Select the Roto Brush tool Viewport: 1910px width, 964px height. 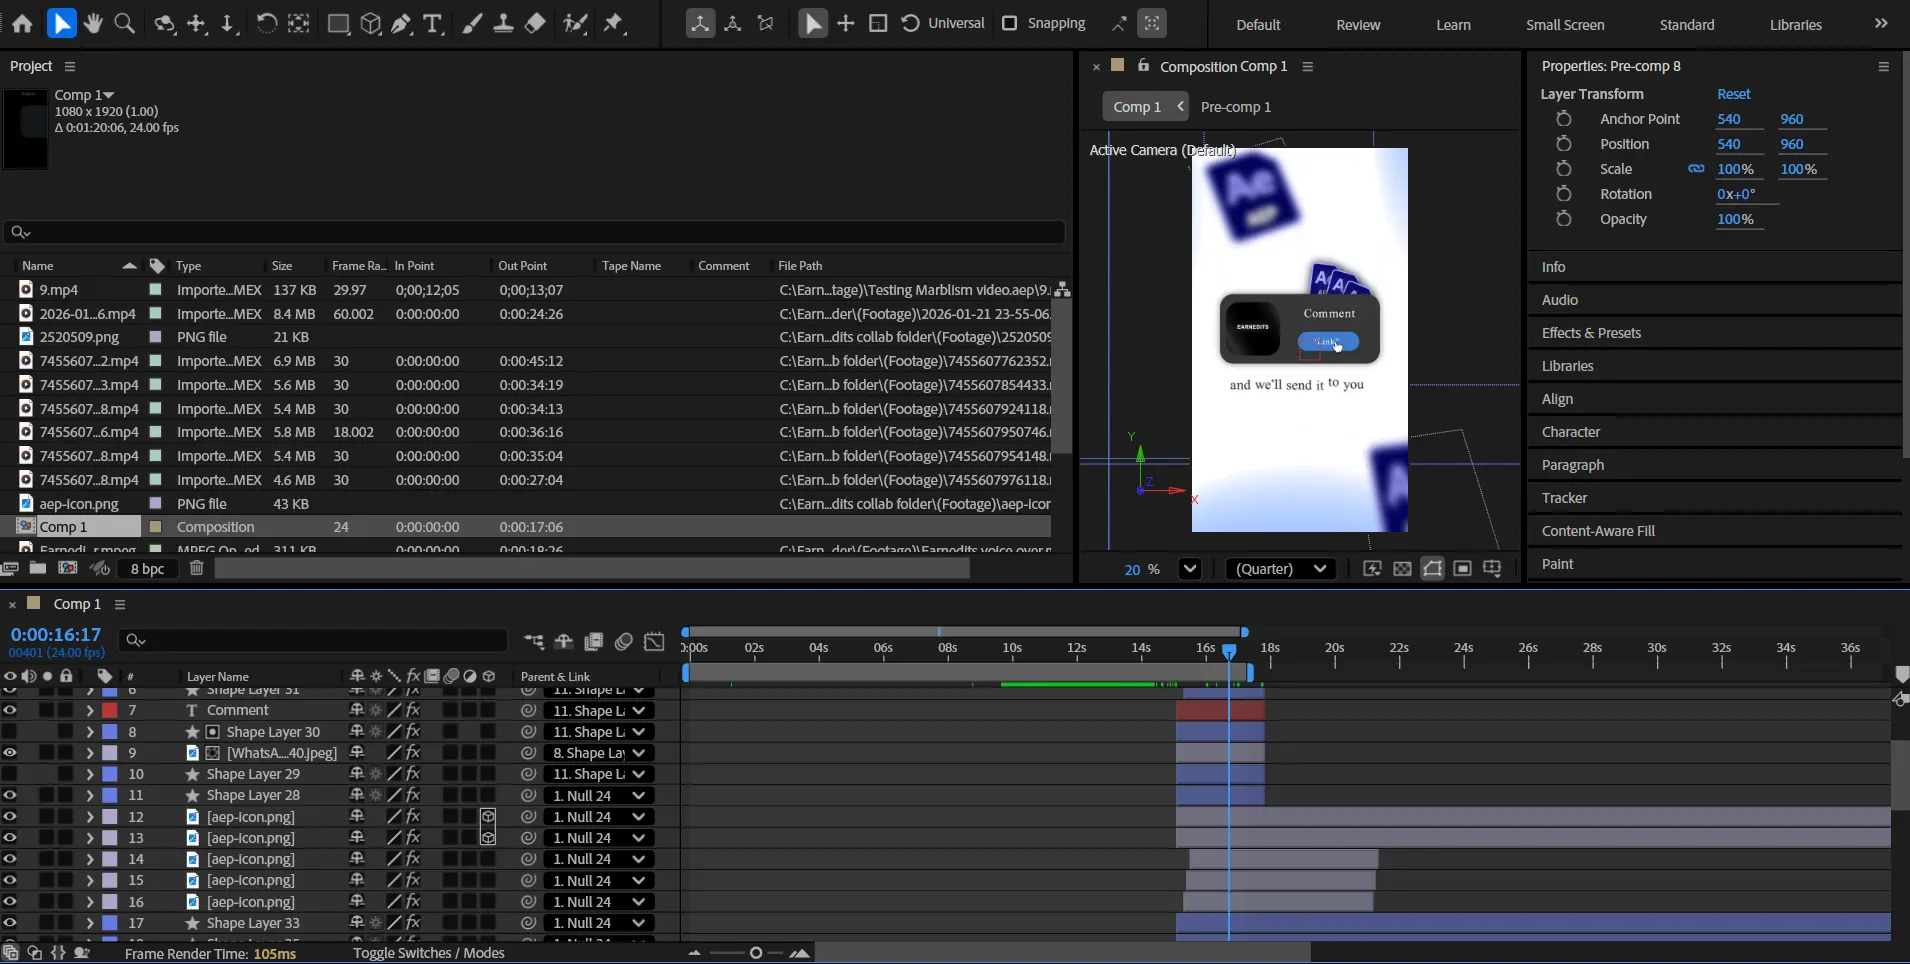(575, 23)
